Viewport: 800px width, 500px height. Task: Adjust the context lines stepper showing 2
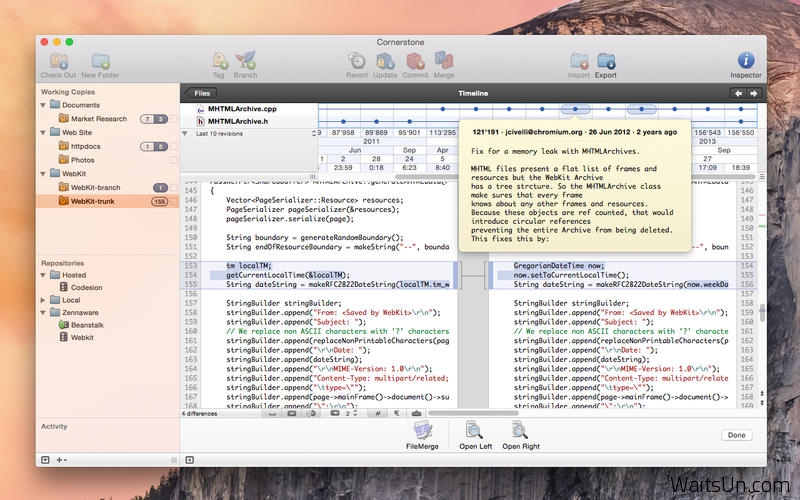[x=355, y=413]
